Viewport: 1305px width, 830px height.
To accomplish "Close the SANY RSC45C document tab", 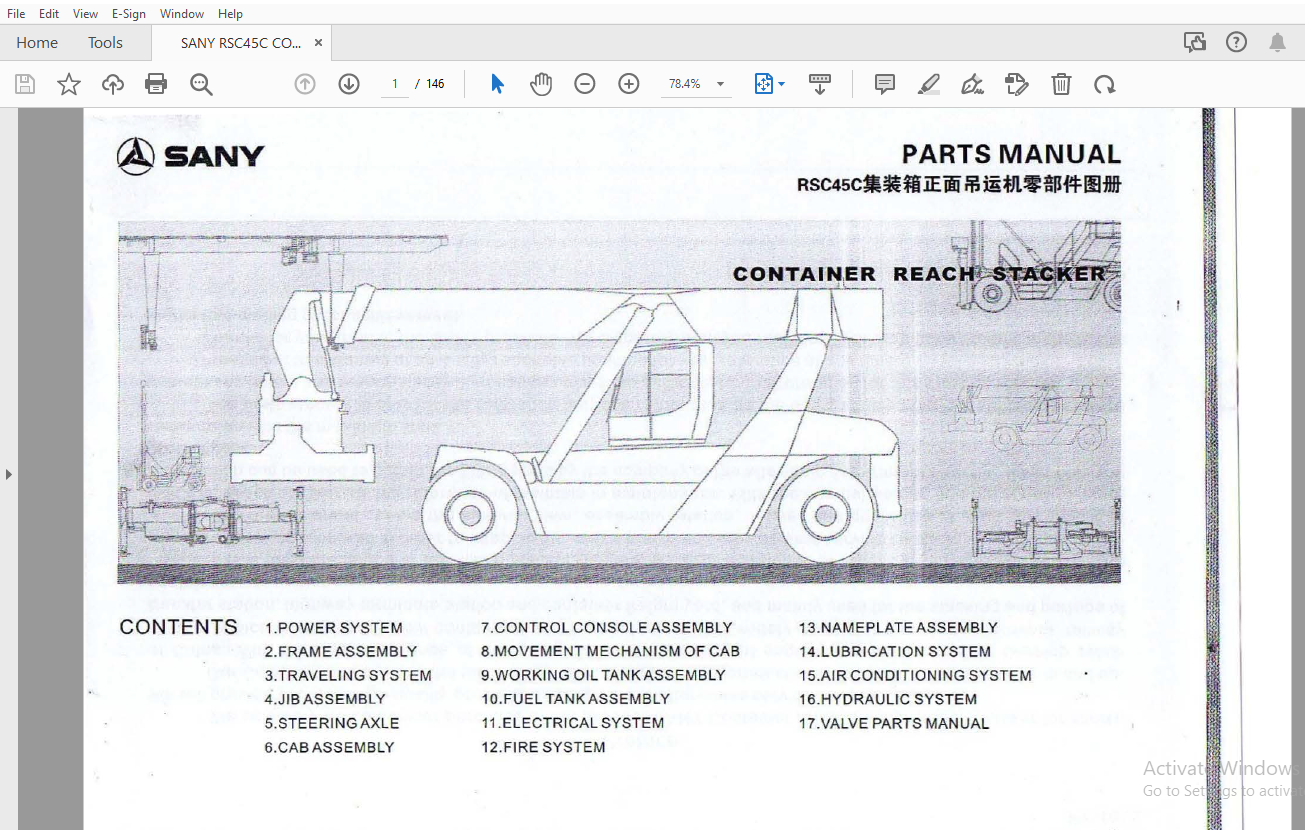I will click(318, 43).
